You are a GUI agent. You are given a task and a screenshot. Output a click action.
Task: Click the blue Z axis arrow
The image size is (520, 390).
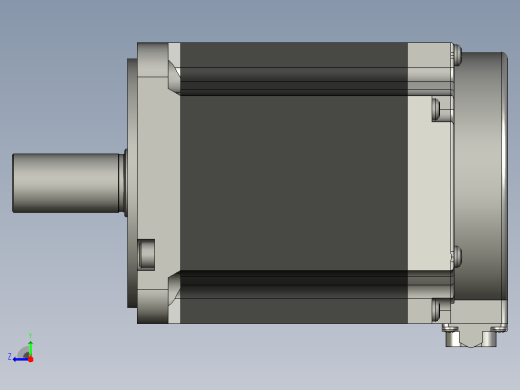point(21,359)
